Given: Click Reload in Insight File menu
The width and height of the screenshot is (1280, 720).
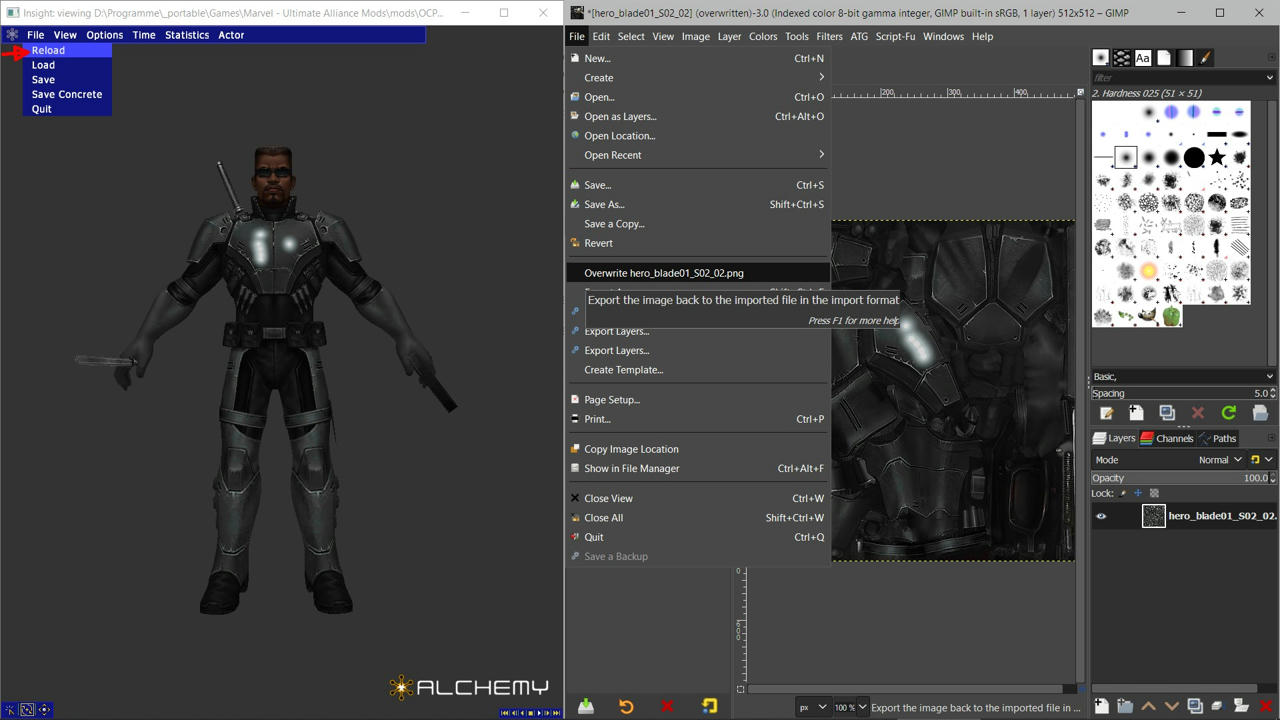Looking at the screenshot, I should click(68, 50).
